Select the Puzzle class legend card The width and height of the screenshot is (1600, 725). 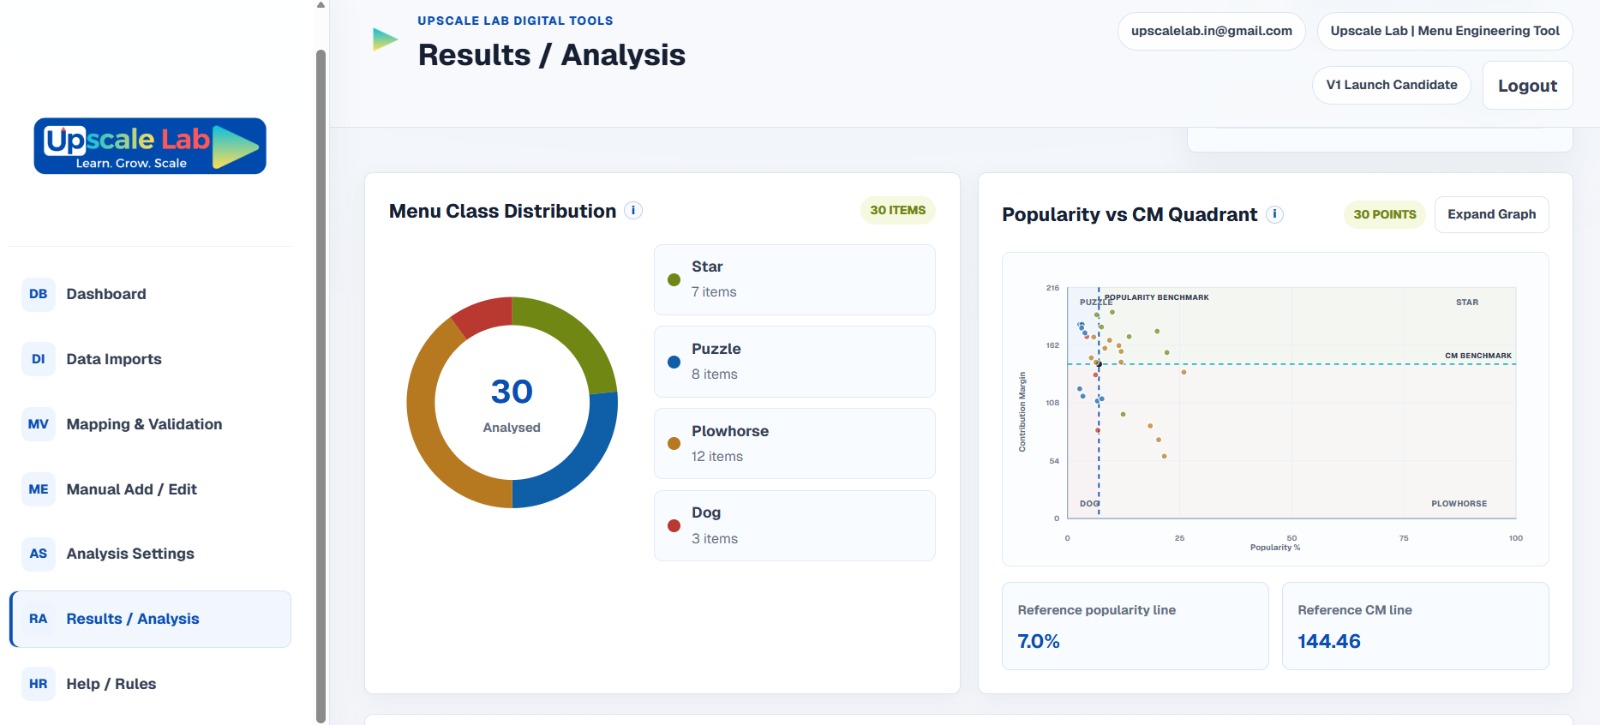coord(795,362)
